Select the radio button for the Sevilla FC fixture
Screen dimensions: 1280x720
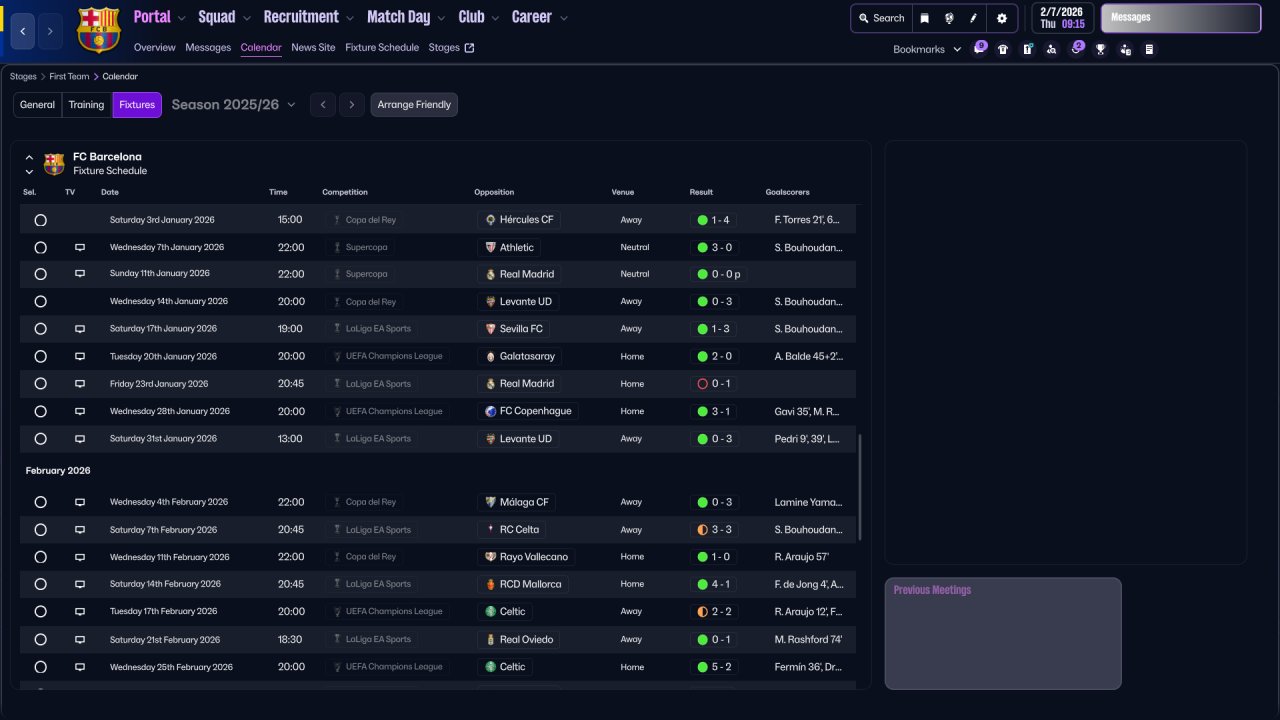click(40, 329)
